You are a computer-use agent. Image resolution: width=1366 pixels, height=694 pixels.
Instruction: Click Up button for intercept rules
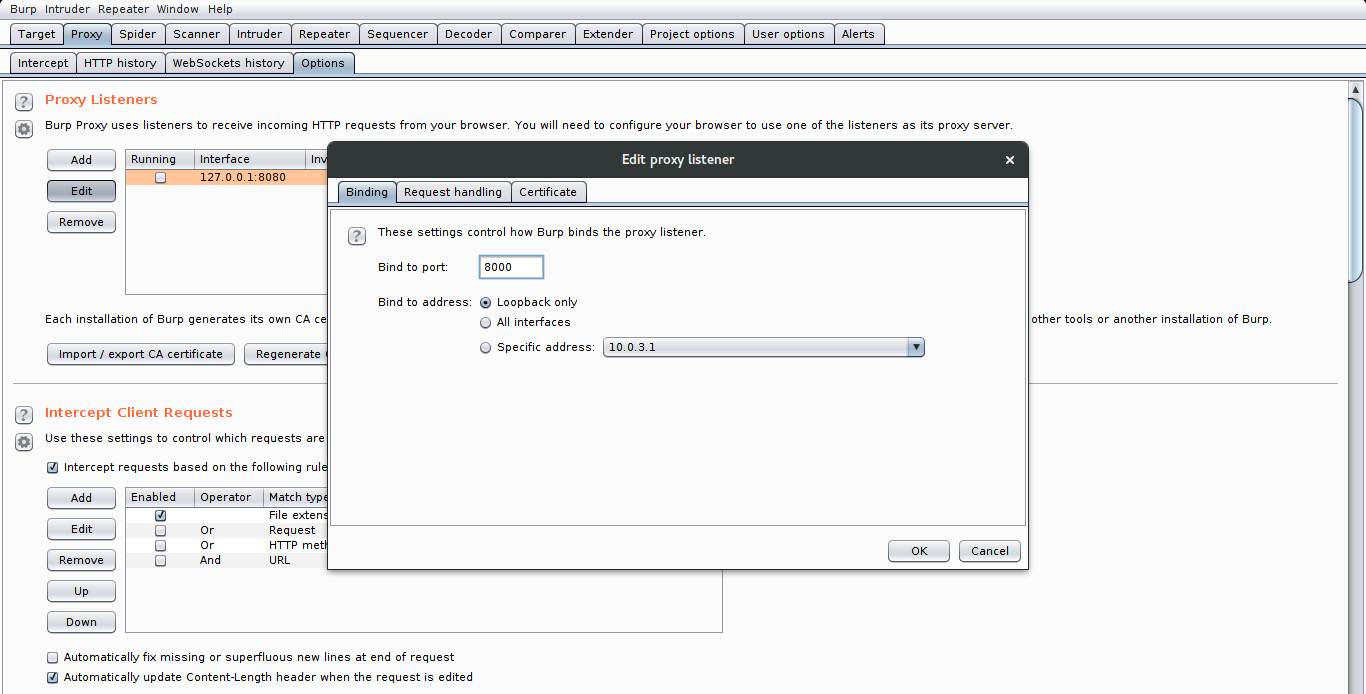tap(81, 591)
